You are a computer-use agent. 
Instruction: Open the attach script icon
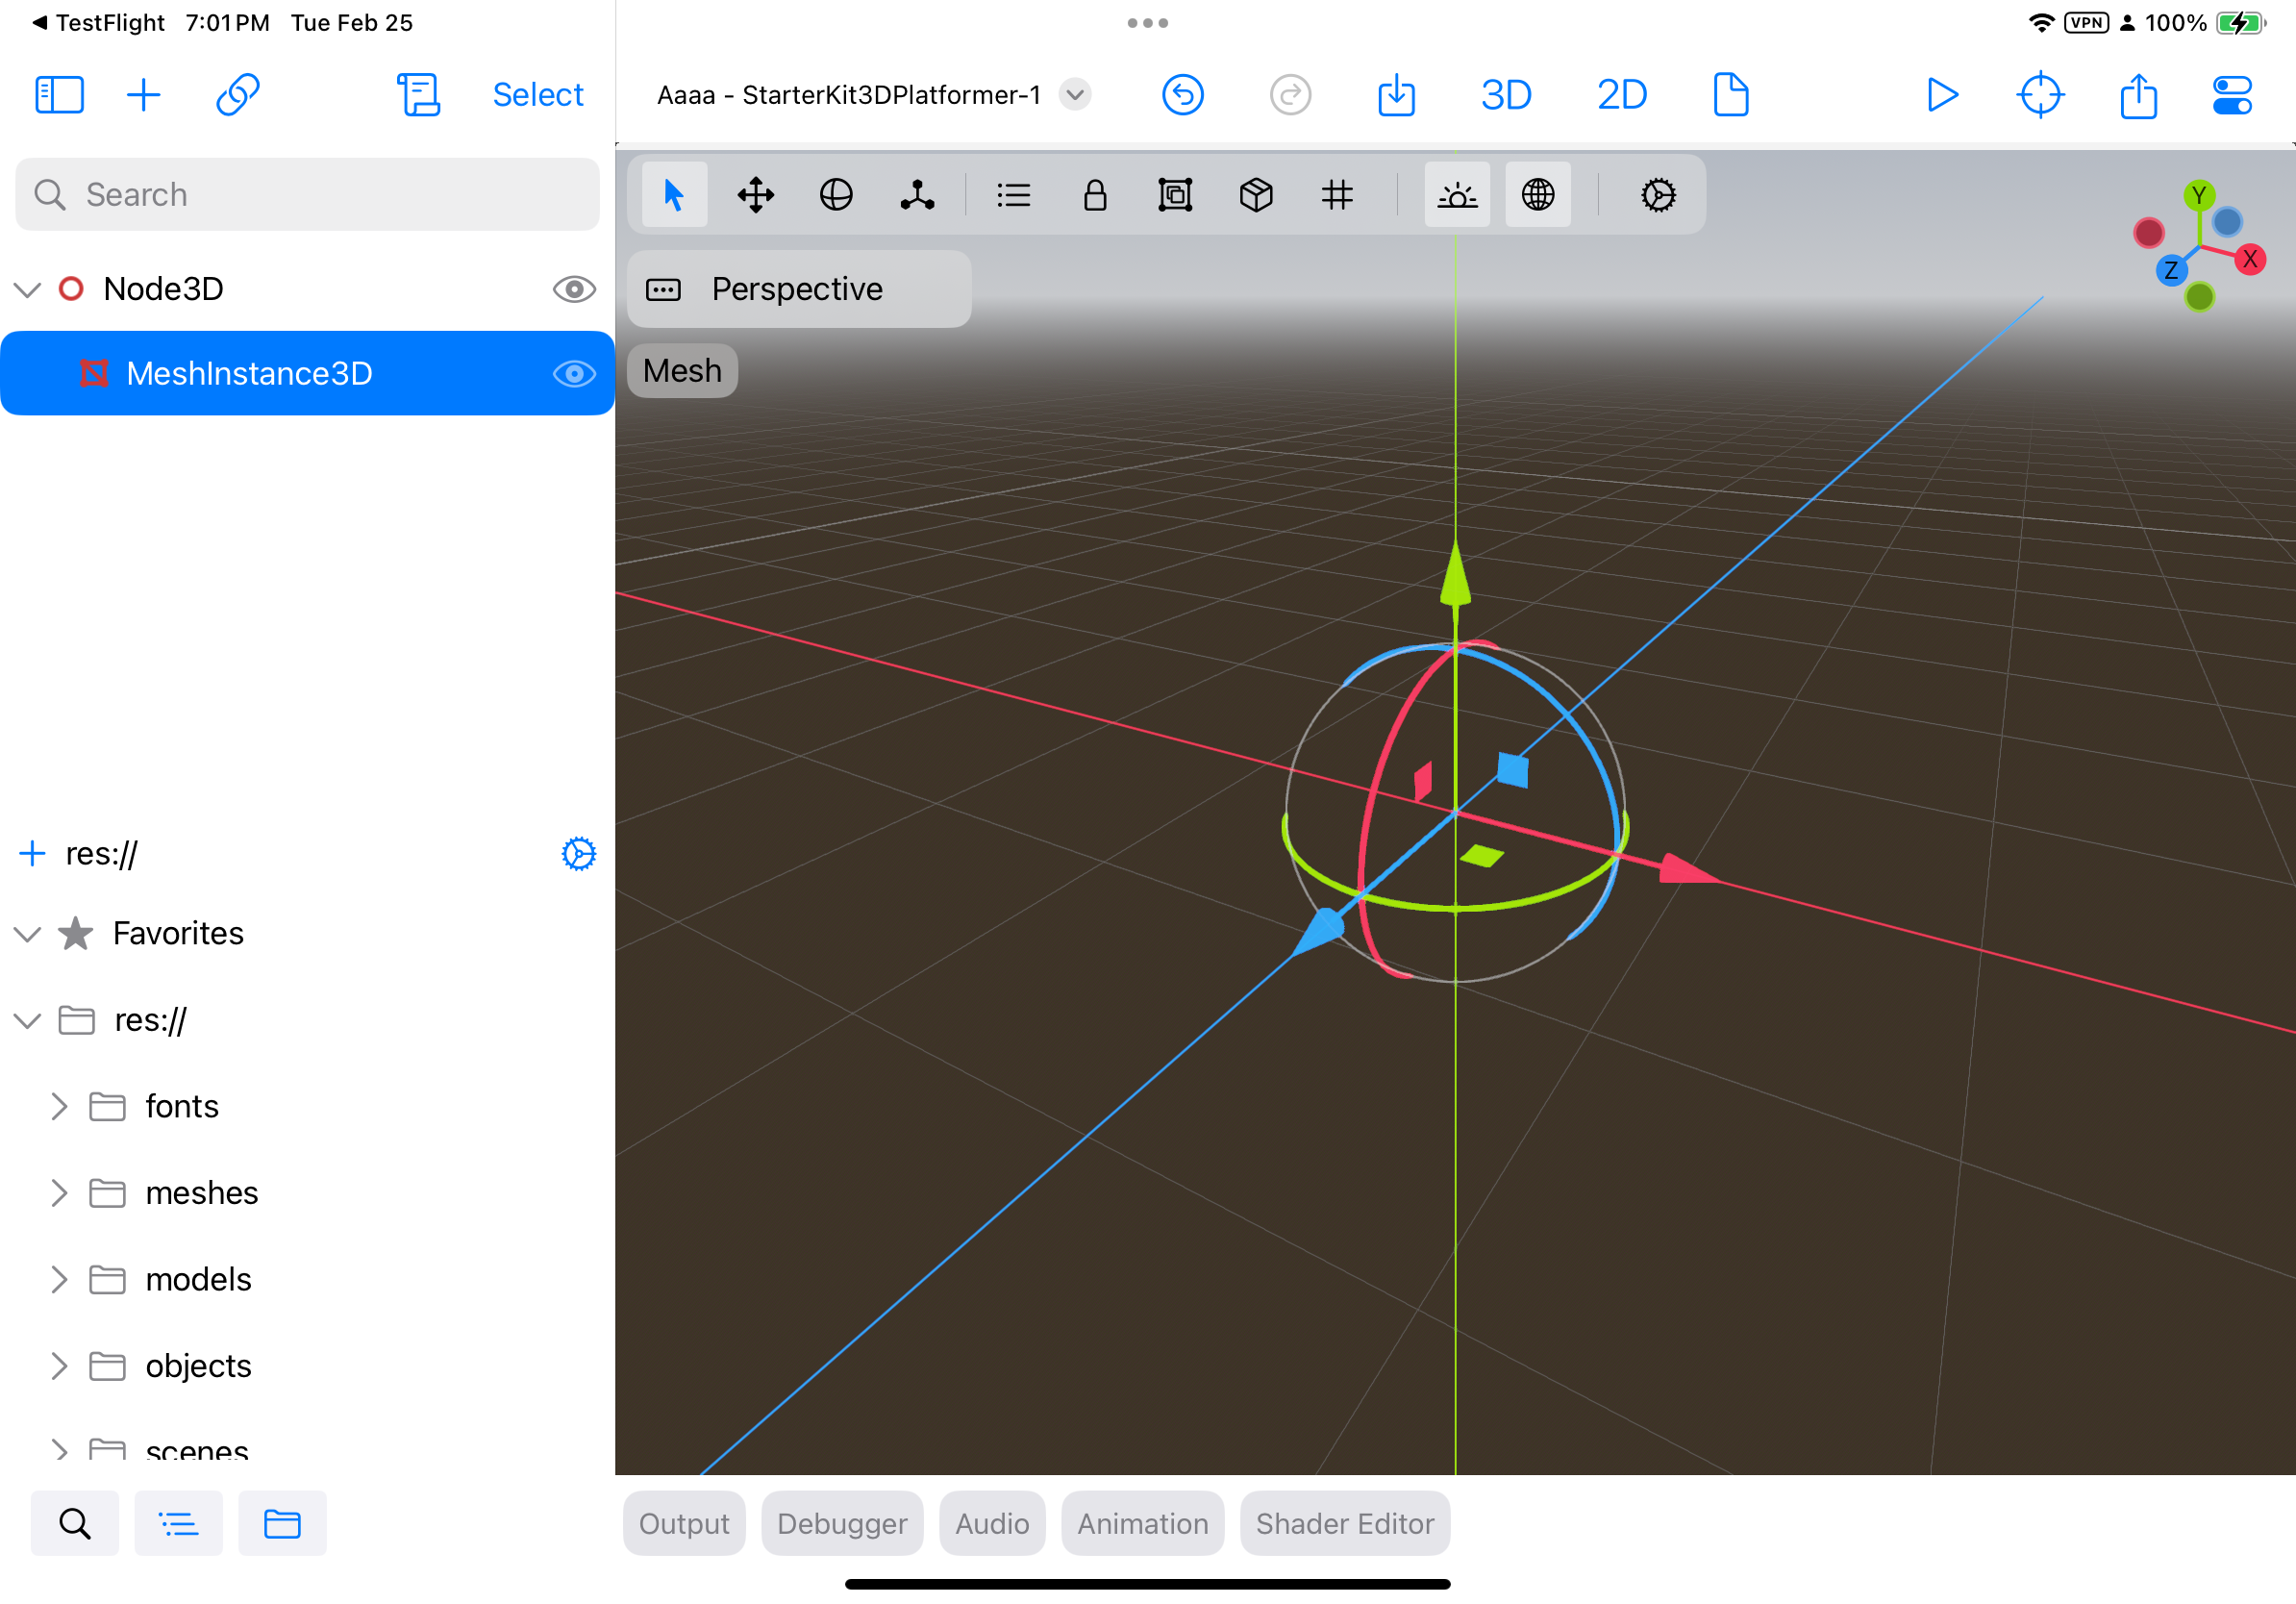[x=418, y=95]
